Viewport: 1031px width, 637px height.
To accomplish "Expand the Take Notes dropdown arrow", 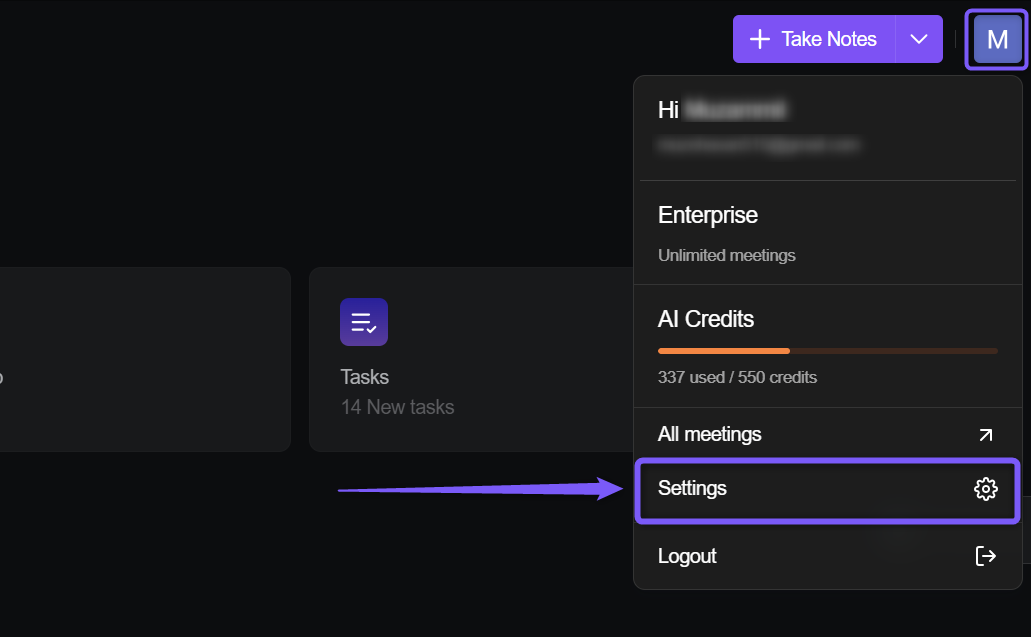I will (919, 39).
